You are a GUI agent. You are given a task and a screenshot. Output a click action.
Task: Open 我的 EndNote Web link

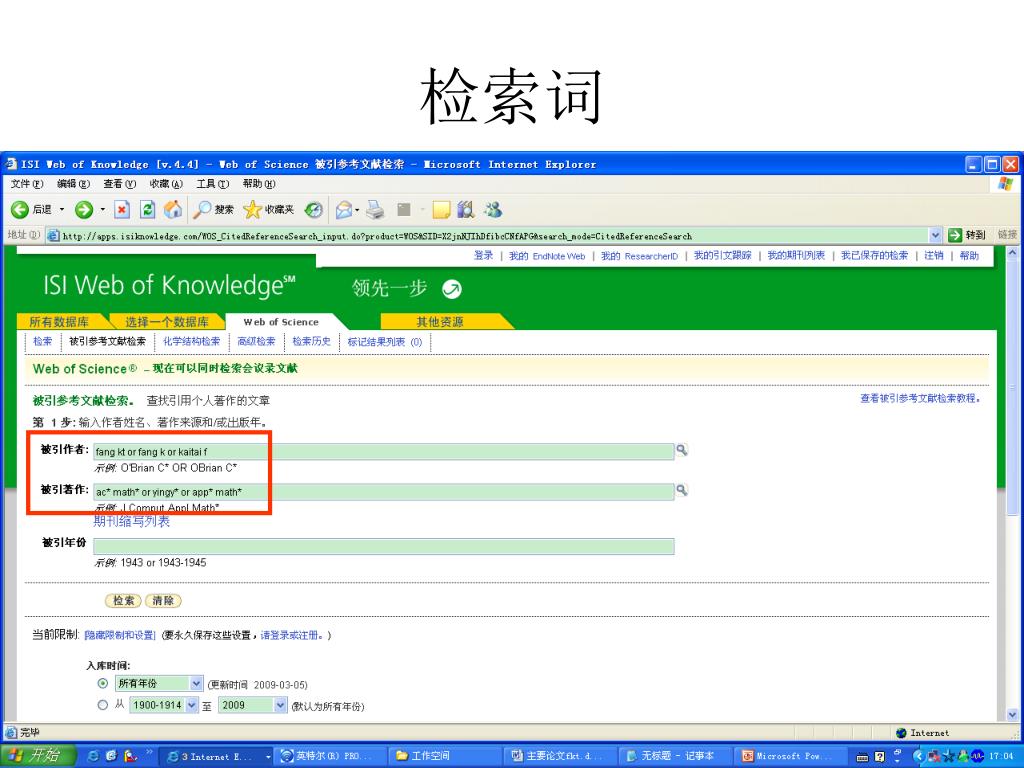547,255
